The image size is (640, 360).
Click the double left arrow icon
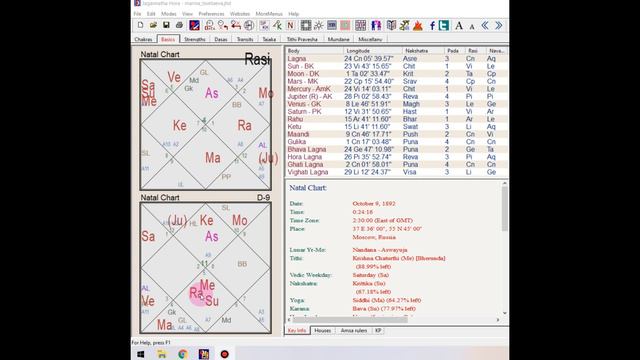(485, 25)
